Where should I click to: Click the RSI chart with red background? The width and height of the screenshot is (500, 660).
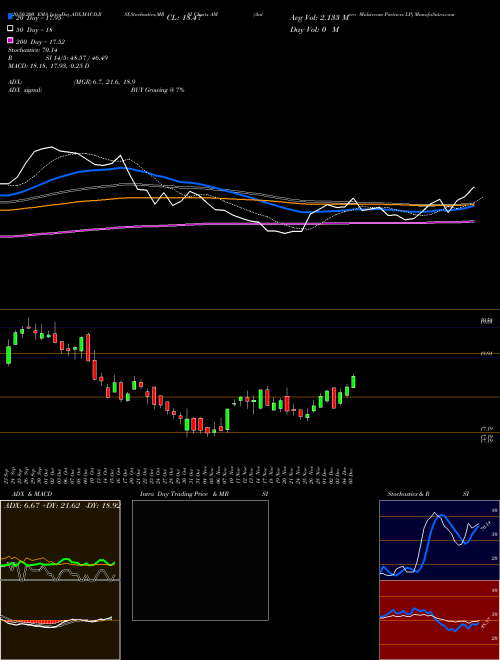(x=439, y=620)
